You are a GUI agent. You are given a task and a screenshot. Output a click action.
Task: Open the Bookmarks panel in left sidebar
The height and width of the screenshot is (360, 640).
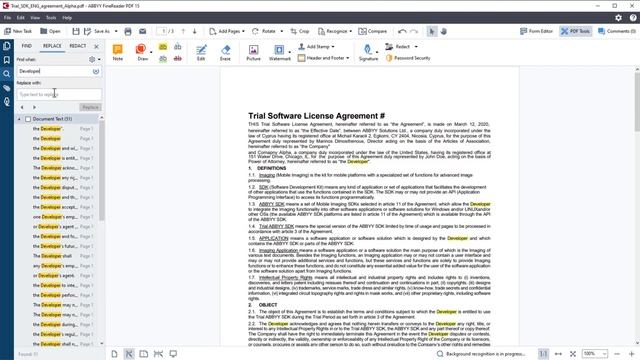(x=7, y=60)
